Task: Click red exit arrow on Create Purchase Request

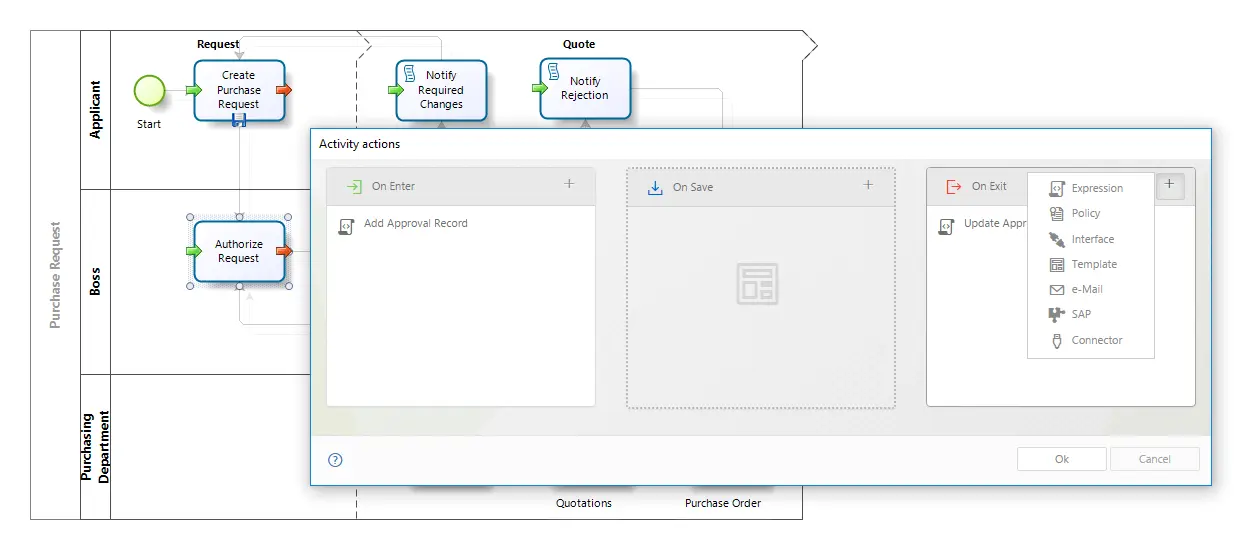Action: (284, 90)
